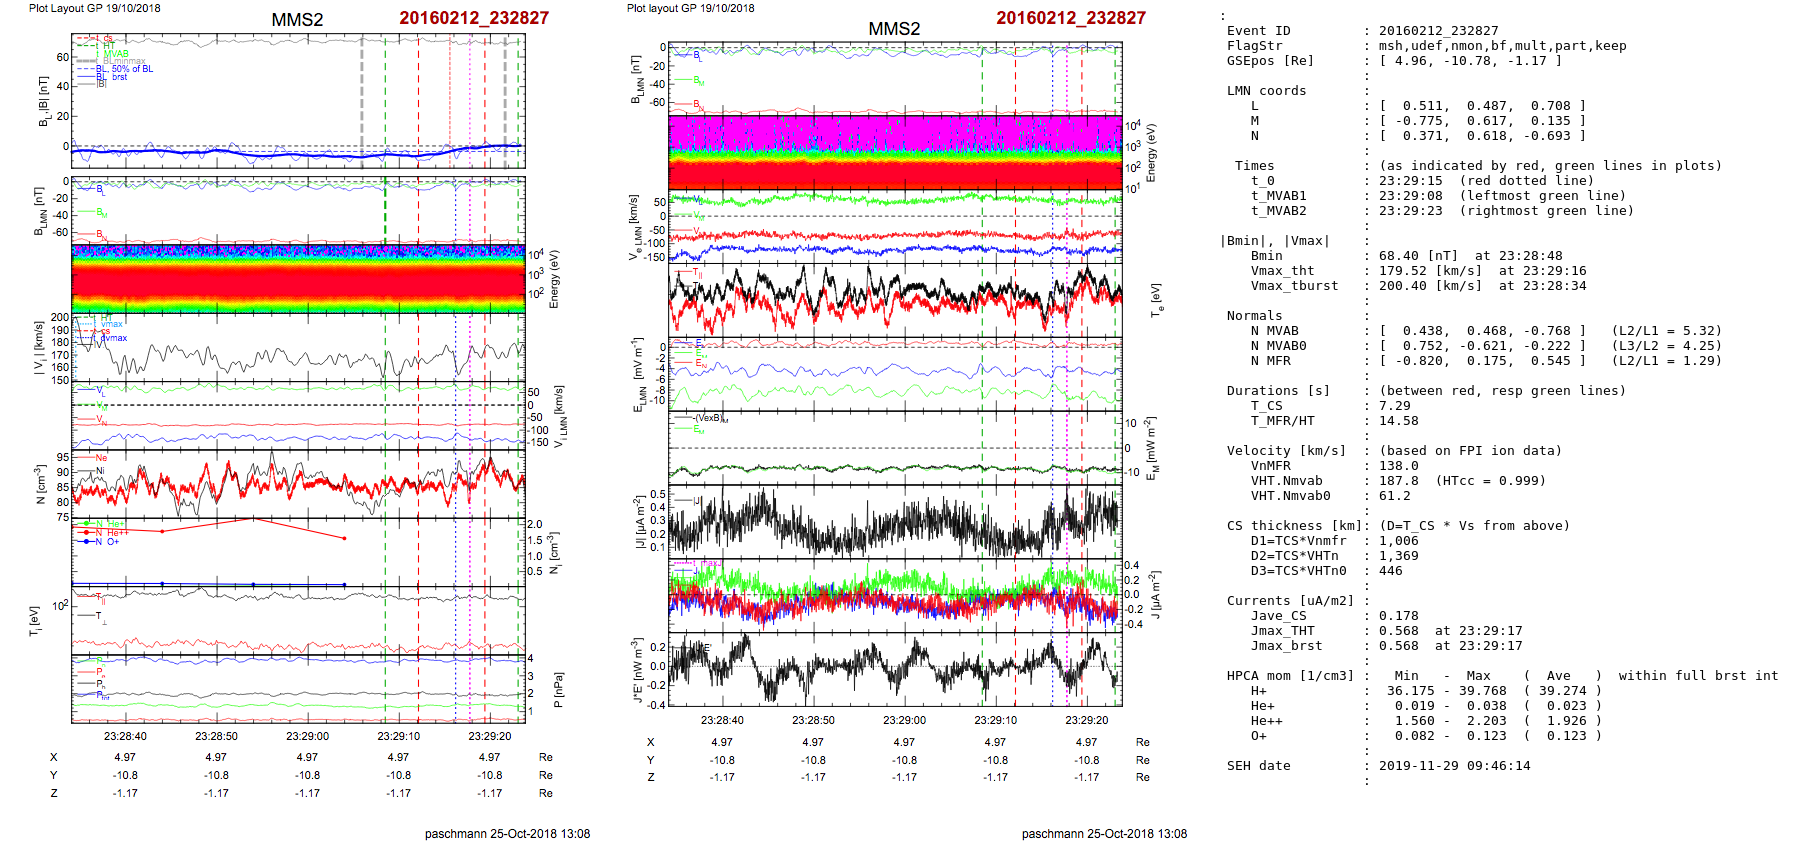Click the Jmax_THT current value 0.568
This screenshot has width=1804, height=841.
(x=1398, y=631)
